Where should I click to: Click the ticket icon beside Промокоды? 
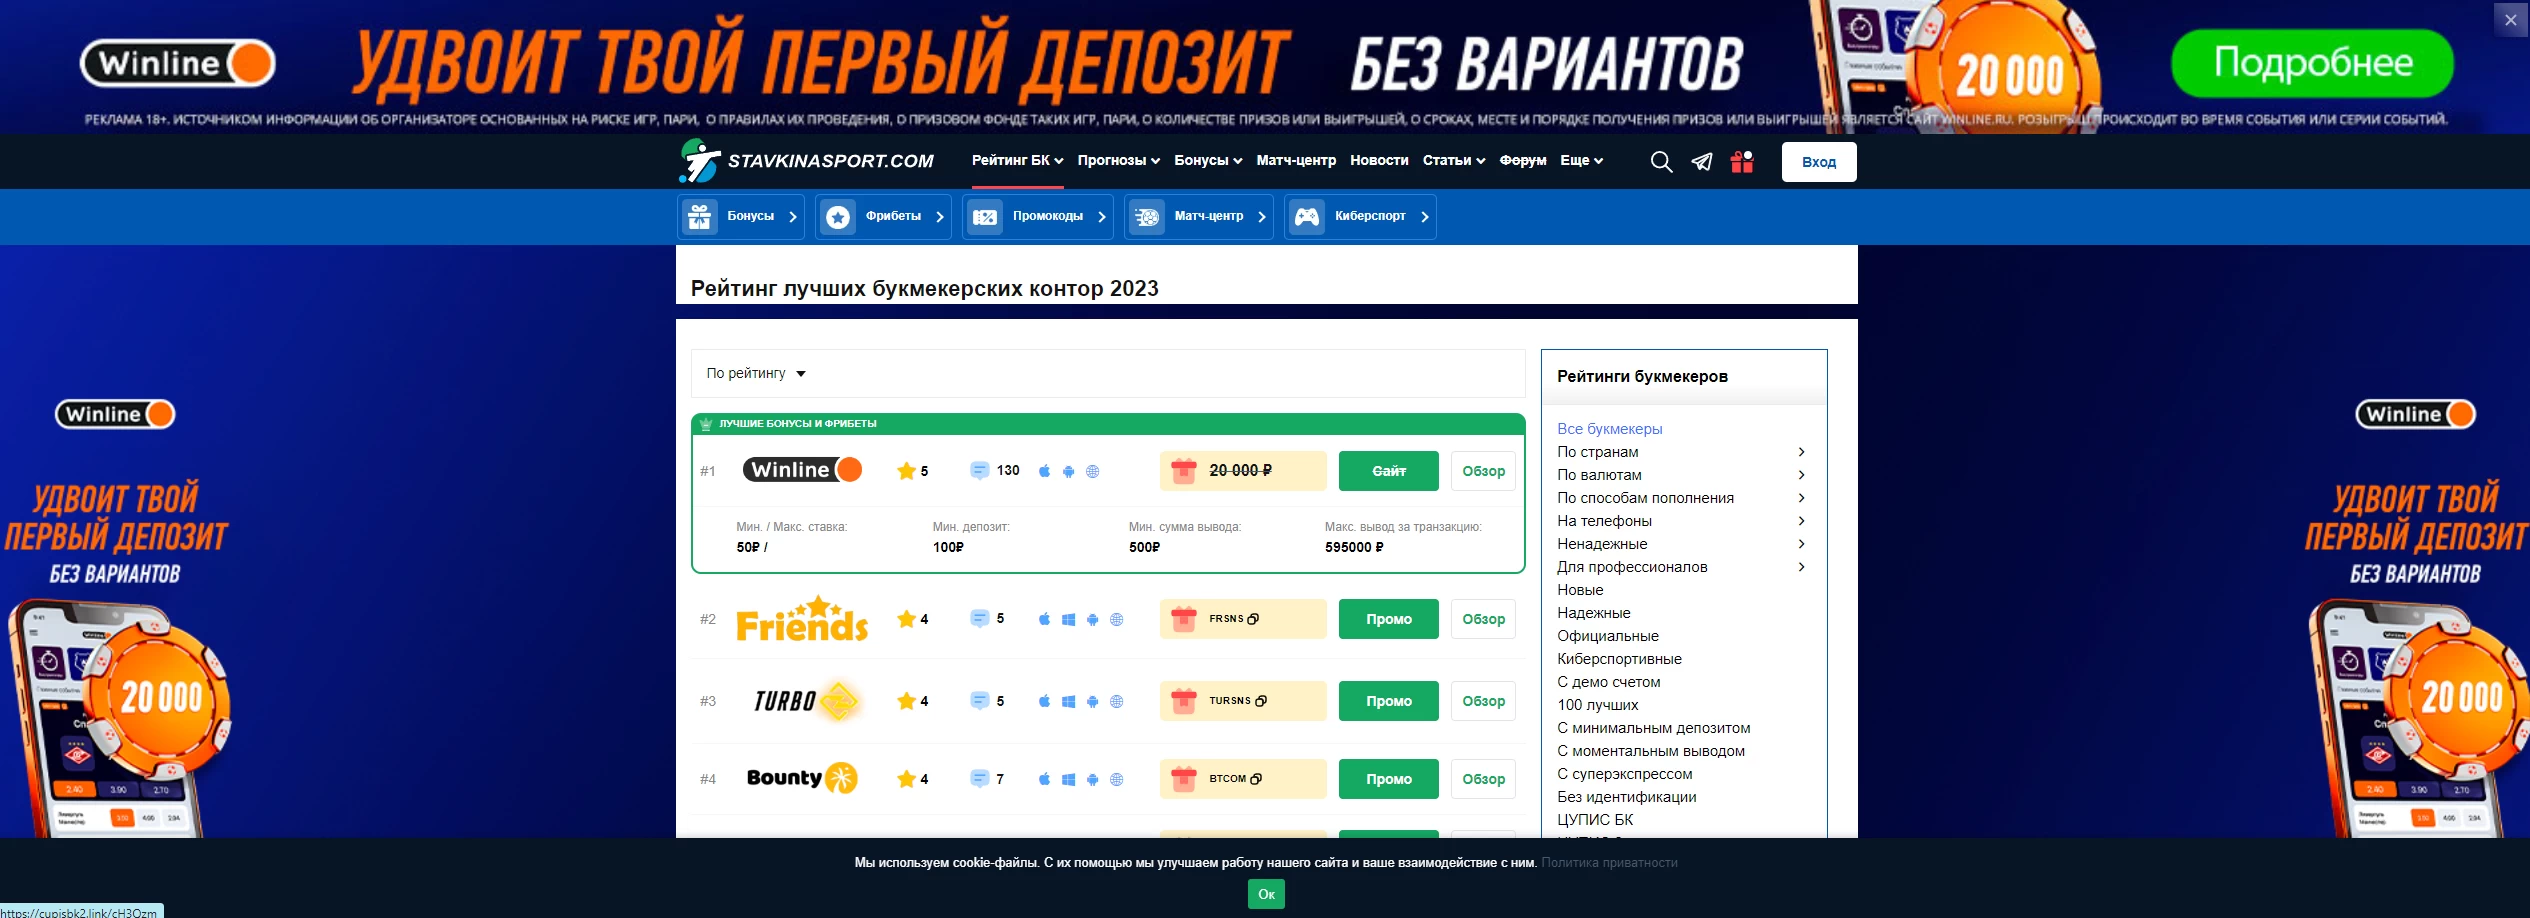(x=985, y=216)
